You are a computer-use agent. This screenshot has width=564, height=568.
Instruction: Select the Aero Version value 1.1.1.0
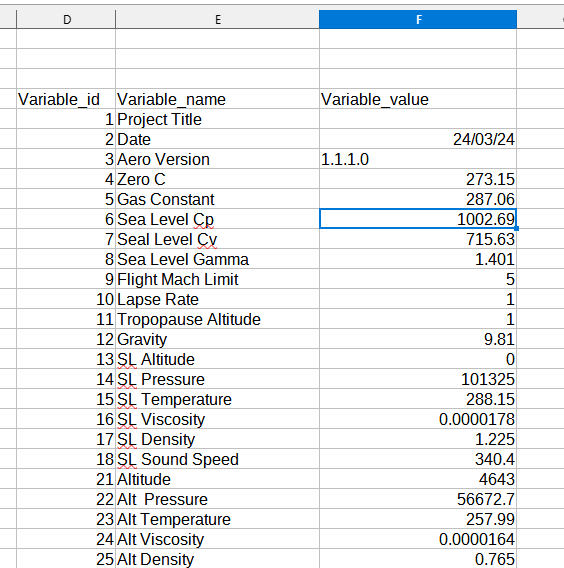pyautogui.click(x=418, y=159)
